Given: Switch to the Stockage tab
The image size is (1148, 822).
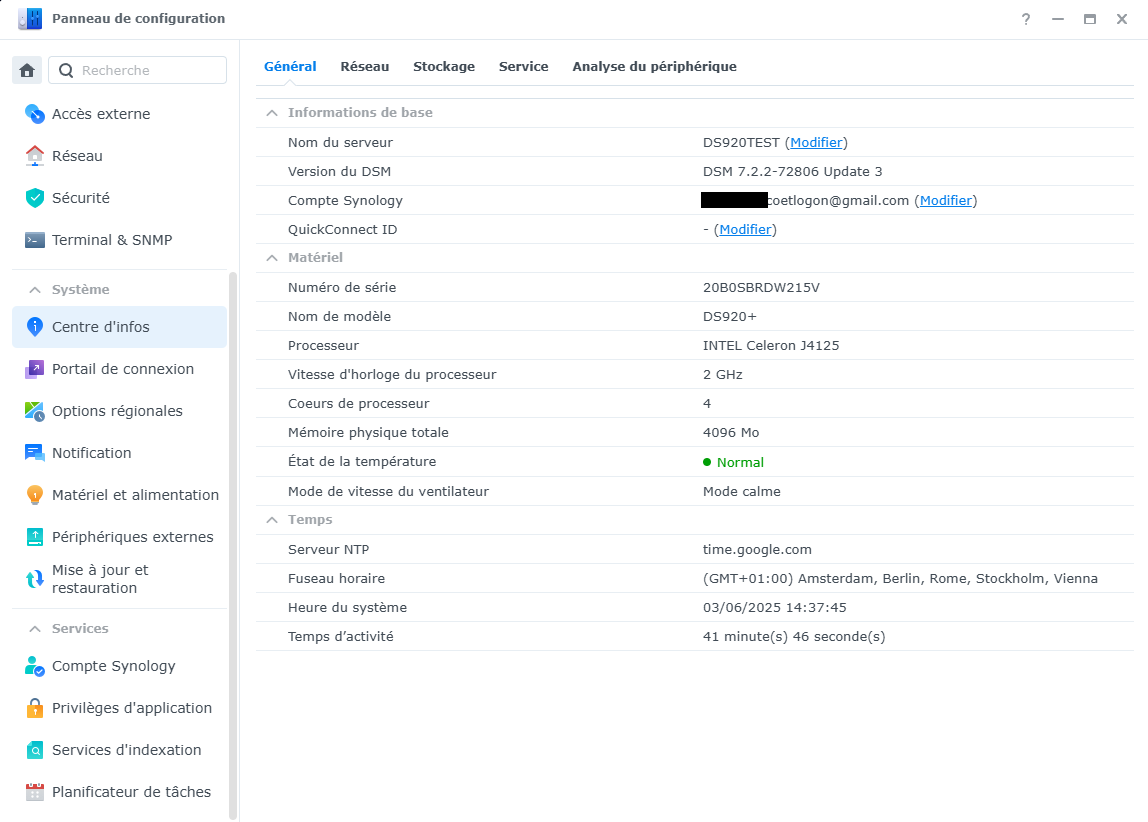Looking at the screenshot, I should 444,66.
